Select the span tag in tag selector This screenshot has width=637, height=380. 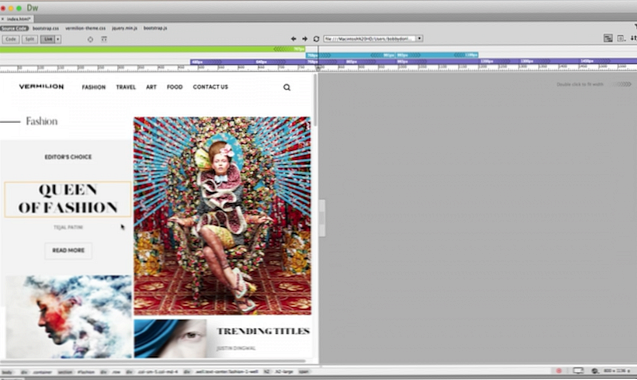303,371
